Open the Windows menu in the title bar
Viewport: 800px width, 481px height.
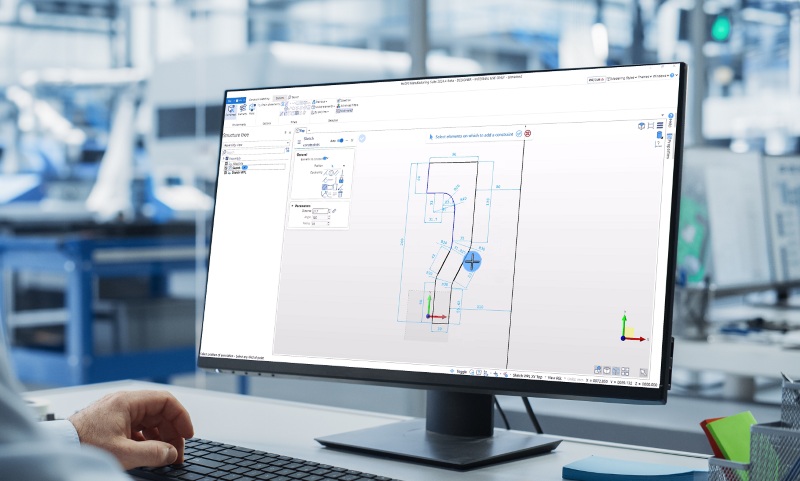point(655,78)
